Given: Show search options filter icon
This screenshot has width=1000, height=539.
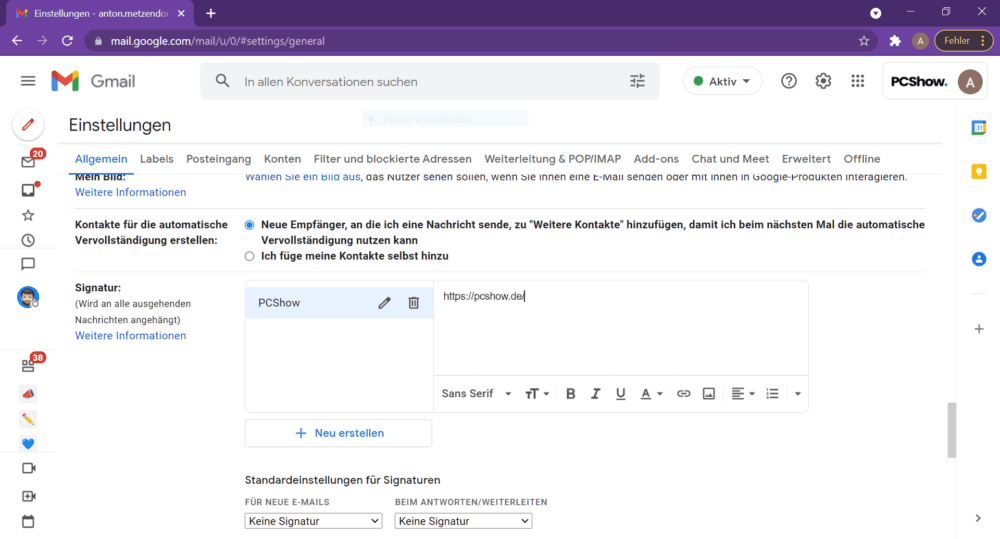Looking at the screenshot, I should tap(637, 81).
